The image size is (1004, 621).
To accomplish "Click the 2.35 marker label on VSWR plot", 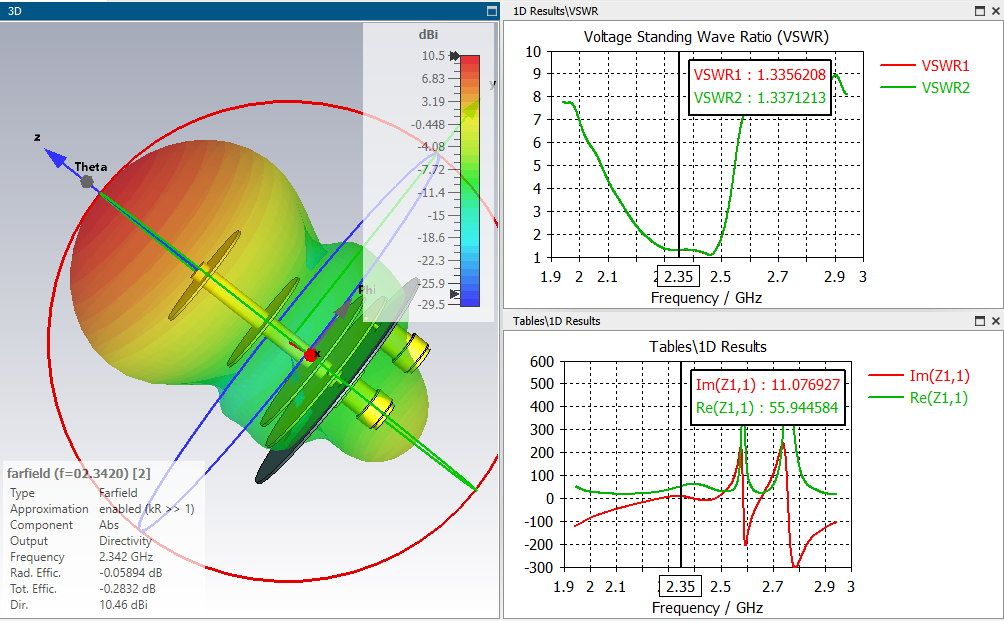I will [x=679, y=277].
